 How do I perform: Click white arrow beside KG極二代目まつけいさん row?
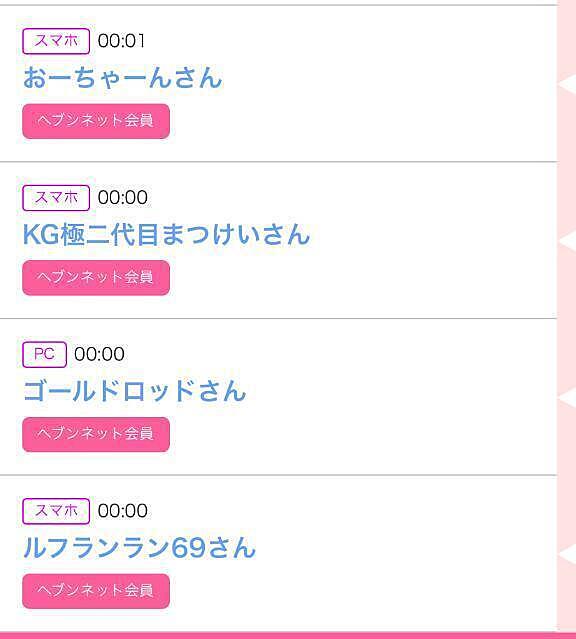click(x=567, y=241)
